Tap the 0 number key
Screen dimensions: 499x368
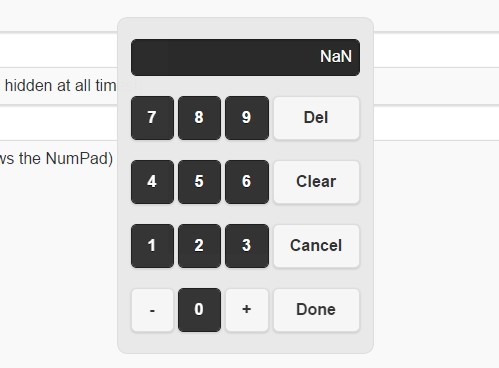(199, 310)
